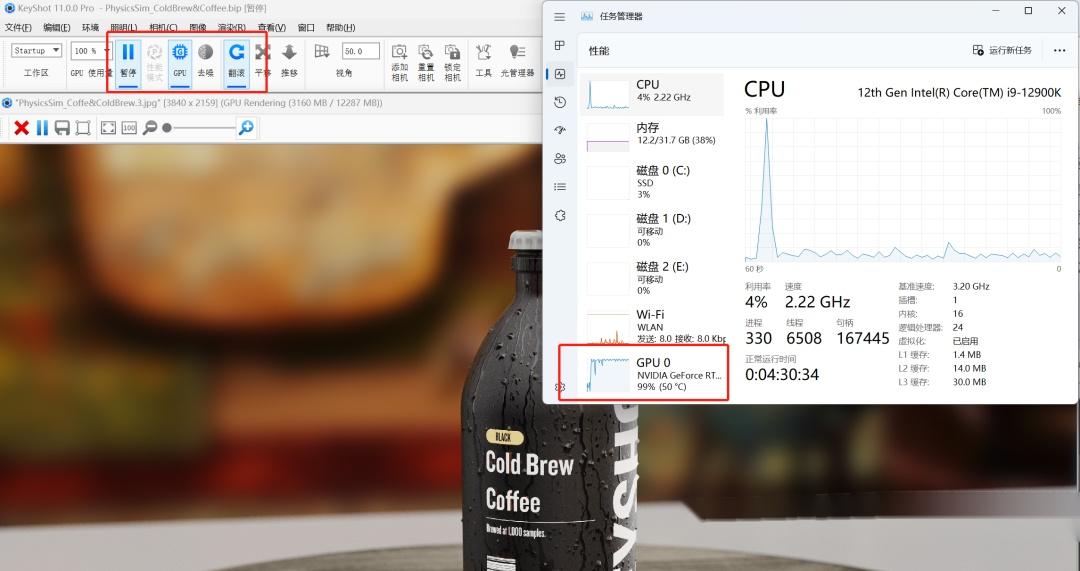Click the '12th Gen Intel(R) Core(TM) i9-12900K' text
The image size is (1080, 571).
(x=959, y=92)
